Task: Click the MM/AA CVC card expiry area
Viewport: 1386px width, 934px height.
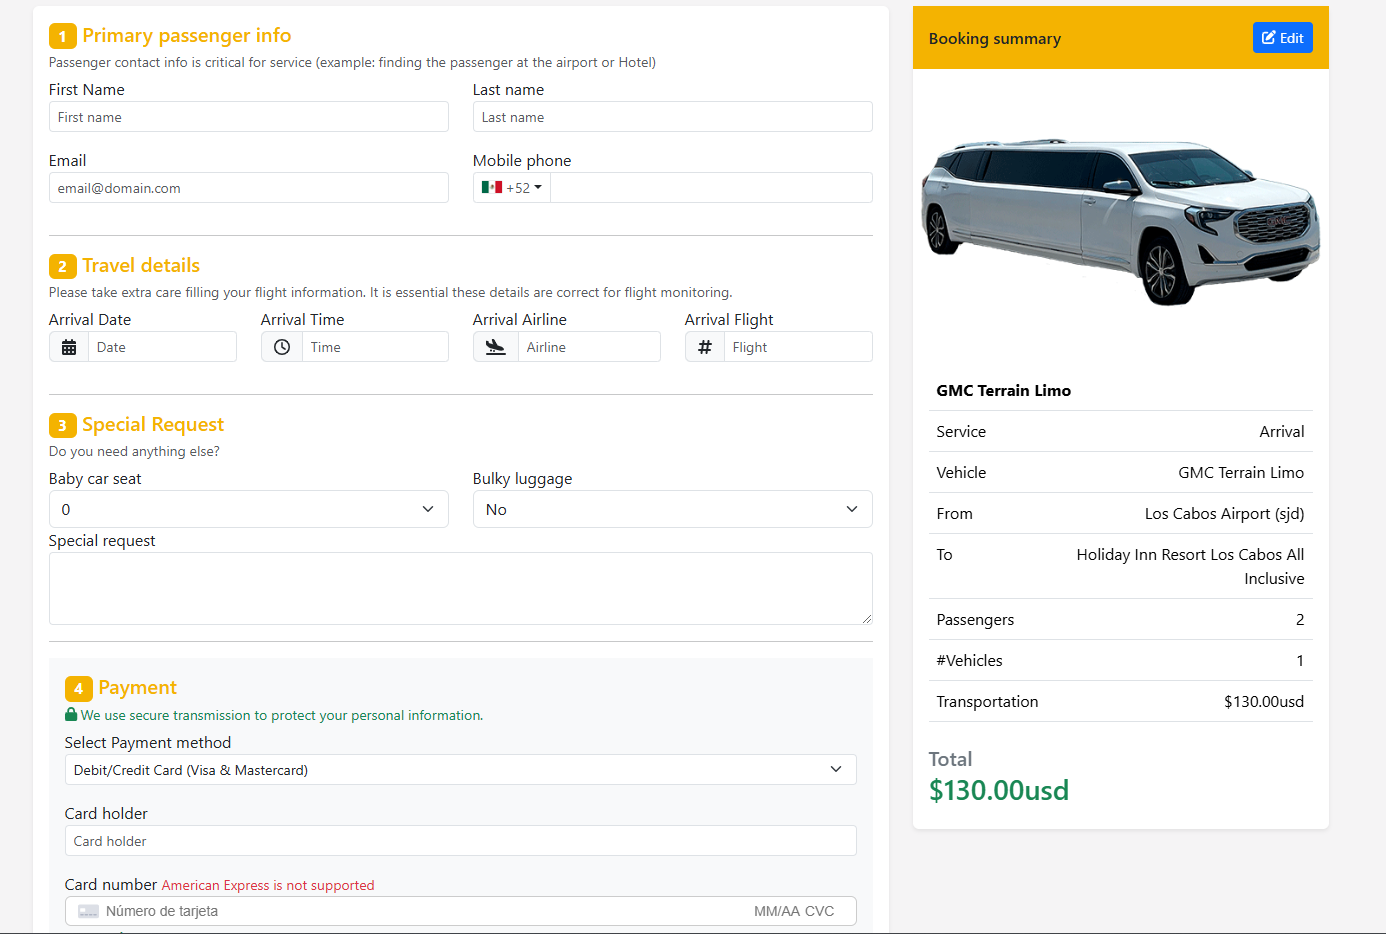Action: tap(793, 911)
